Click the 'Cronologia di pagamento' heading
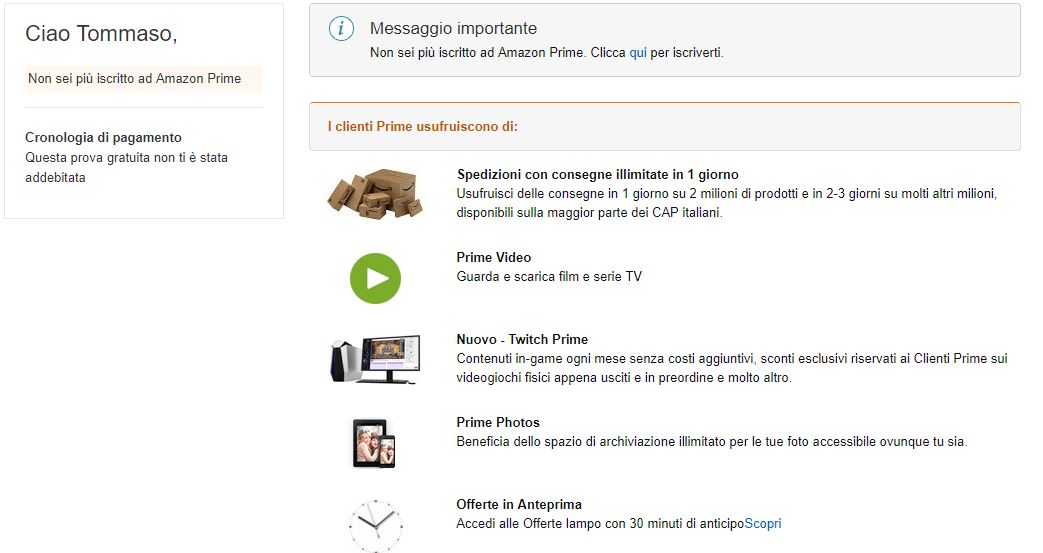1043x553 pixels. (104, 137)
